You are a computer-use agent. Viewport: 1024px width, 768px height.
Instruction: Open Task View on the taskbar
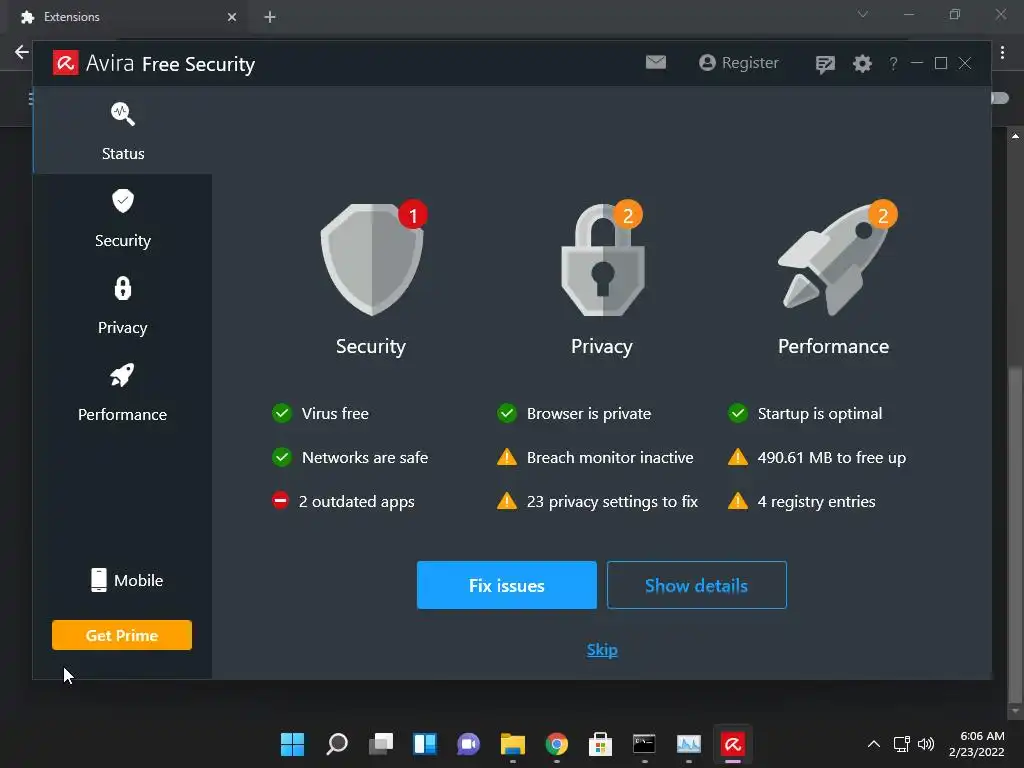coord(381,744)
